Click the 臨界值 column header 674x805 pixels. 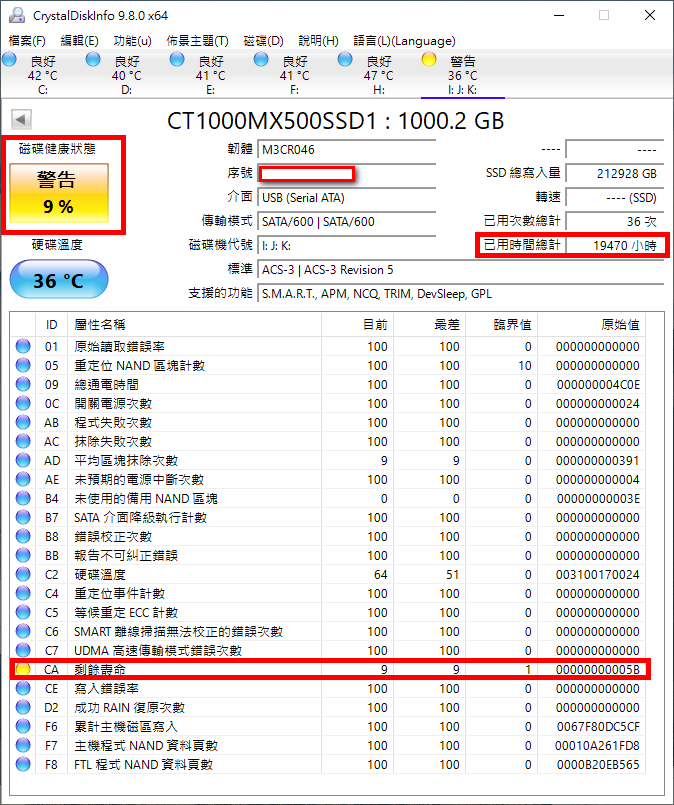pos(502,324)
